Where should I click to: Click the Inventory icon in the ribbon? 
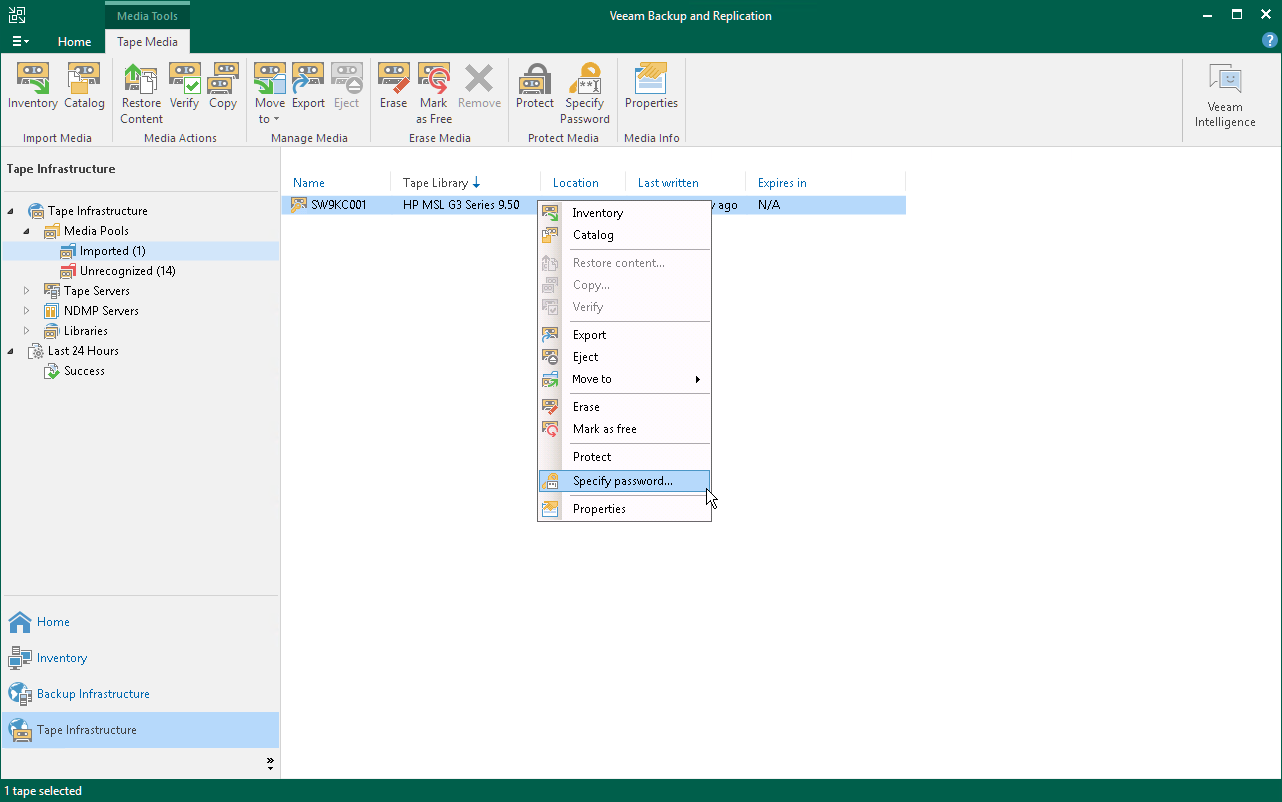tap(32, 85)
